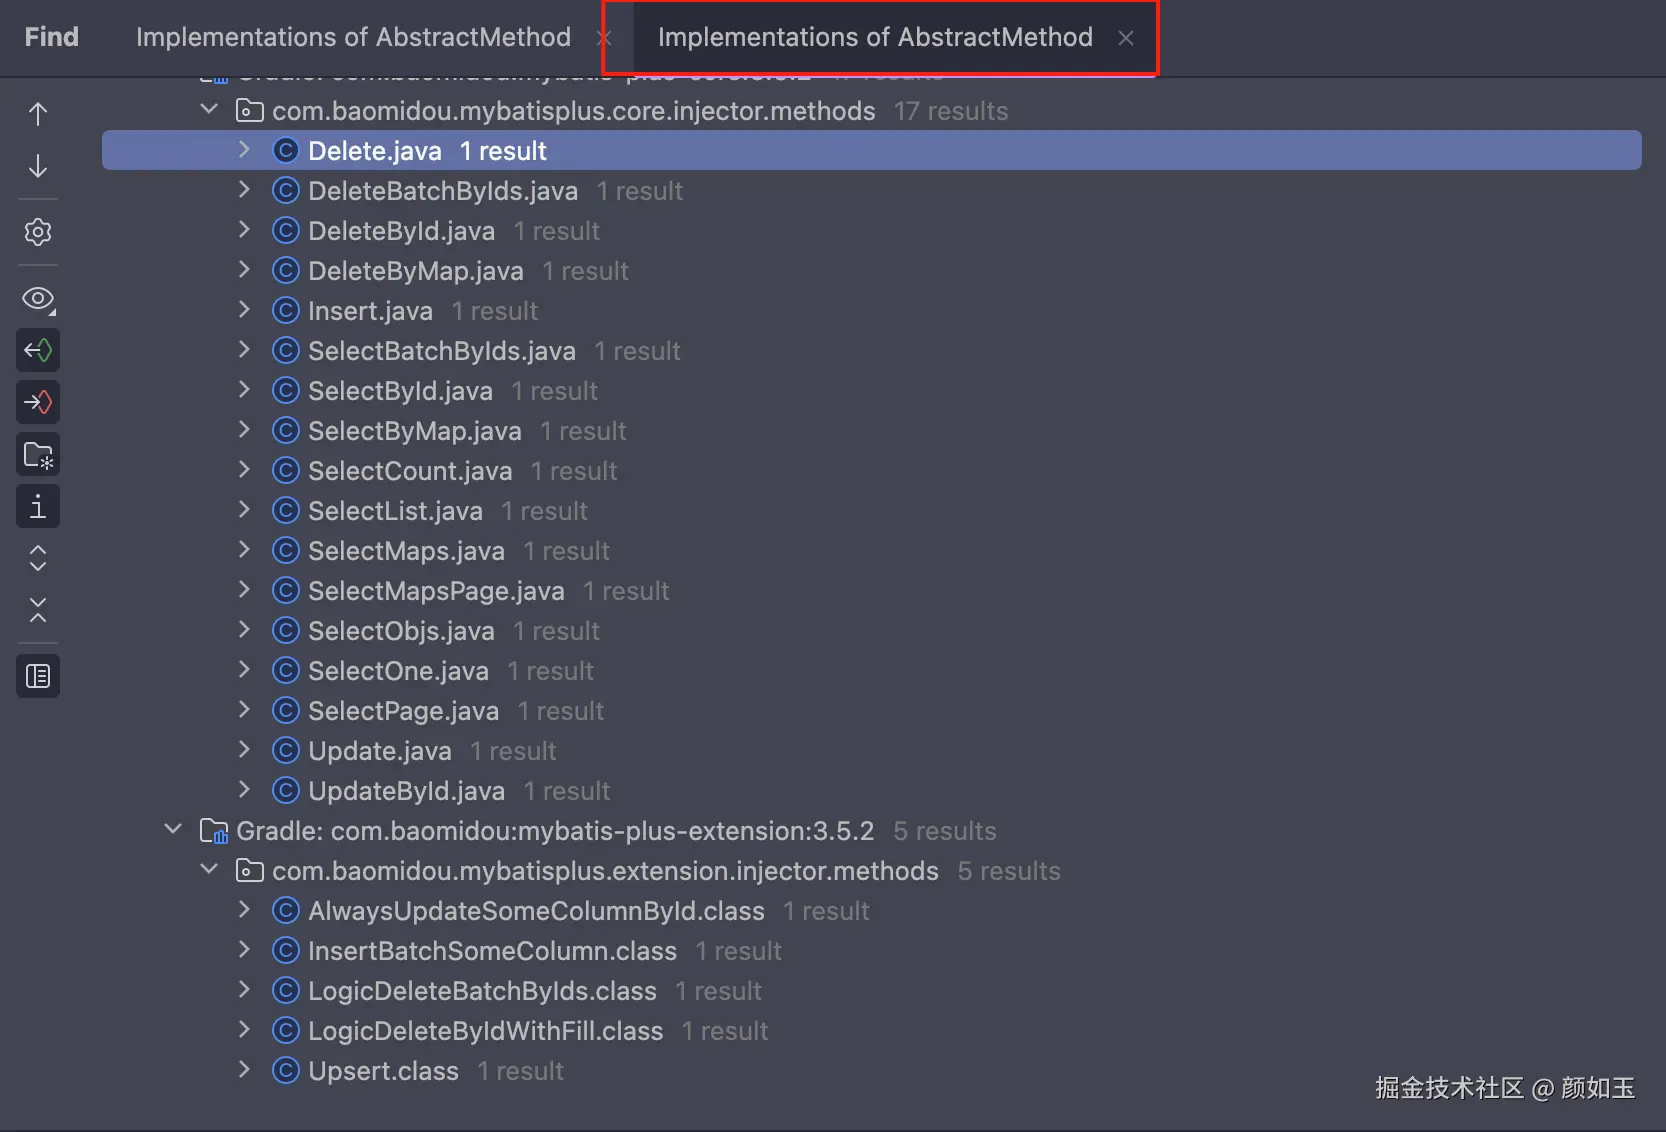Close the highlighted Implementations of AbstractMethod tab

1126,38
